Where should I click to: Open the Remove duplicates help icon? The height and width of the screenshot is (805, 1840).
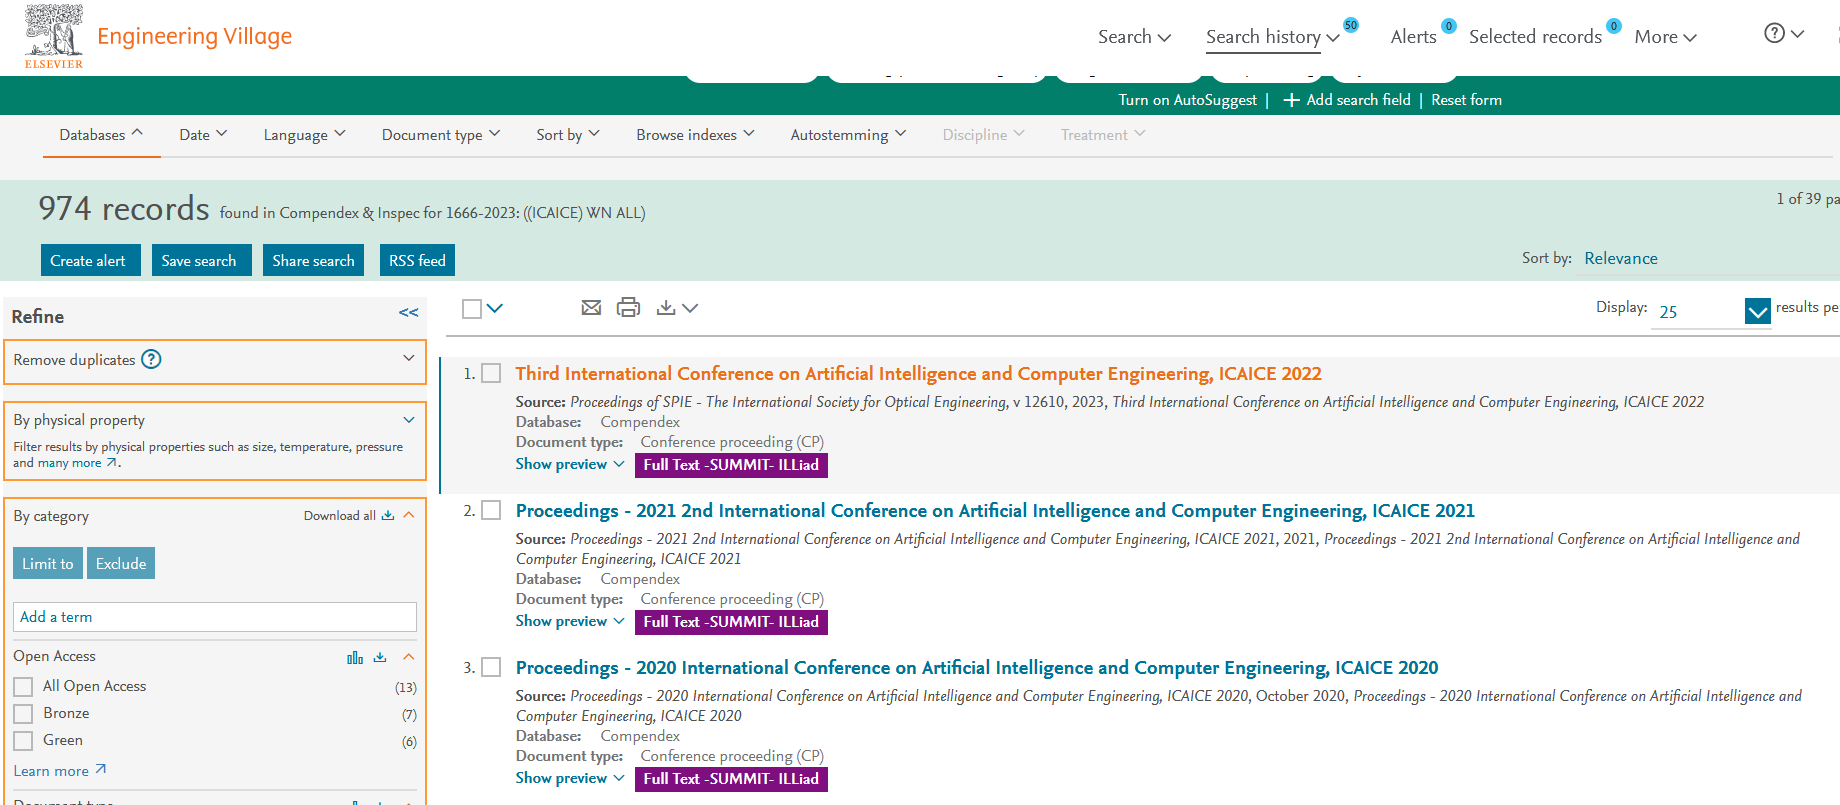[x=151, y=359]
